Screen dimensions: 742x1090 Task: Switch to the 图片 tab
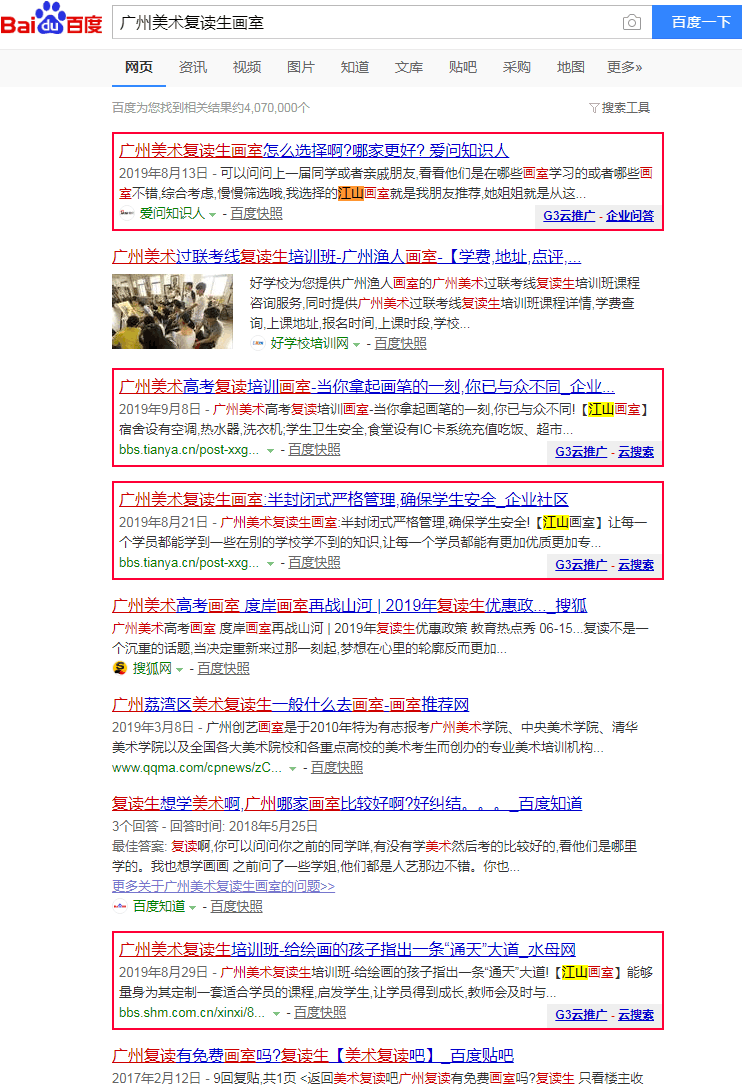300,67
